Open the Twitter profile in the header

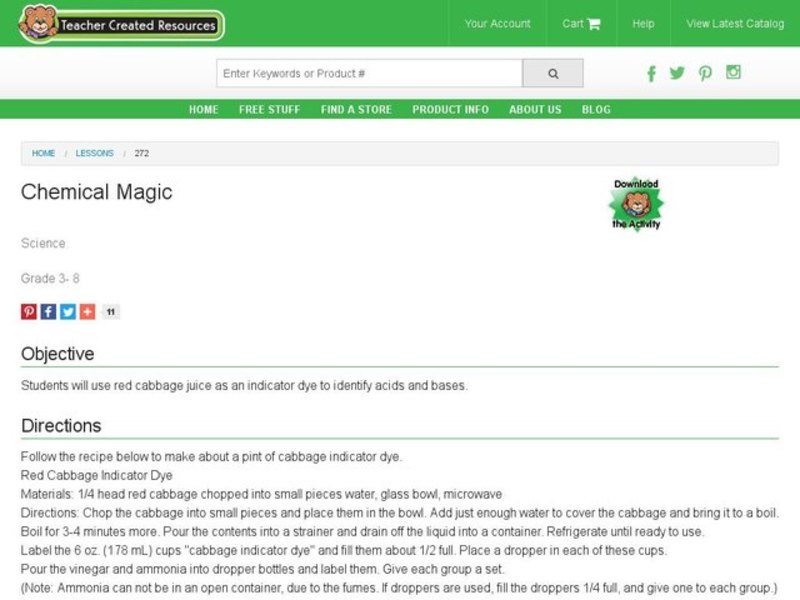678,73
